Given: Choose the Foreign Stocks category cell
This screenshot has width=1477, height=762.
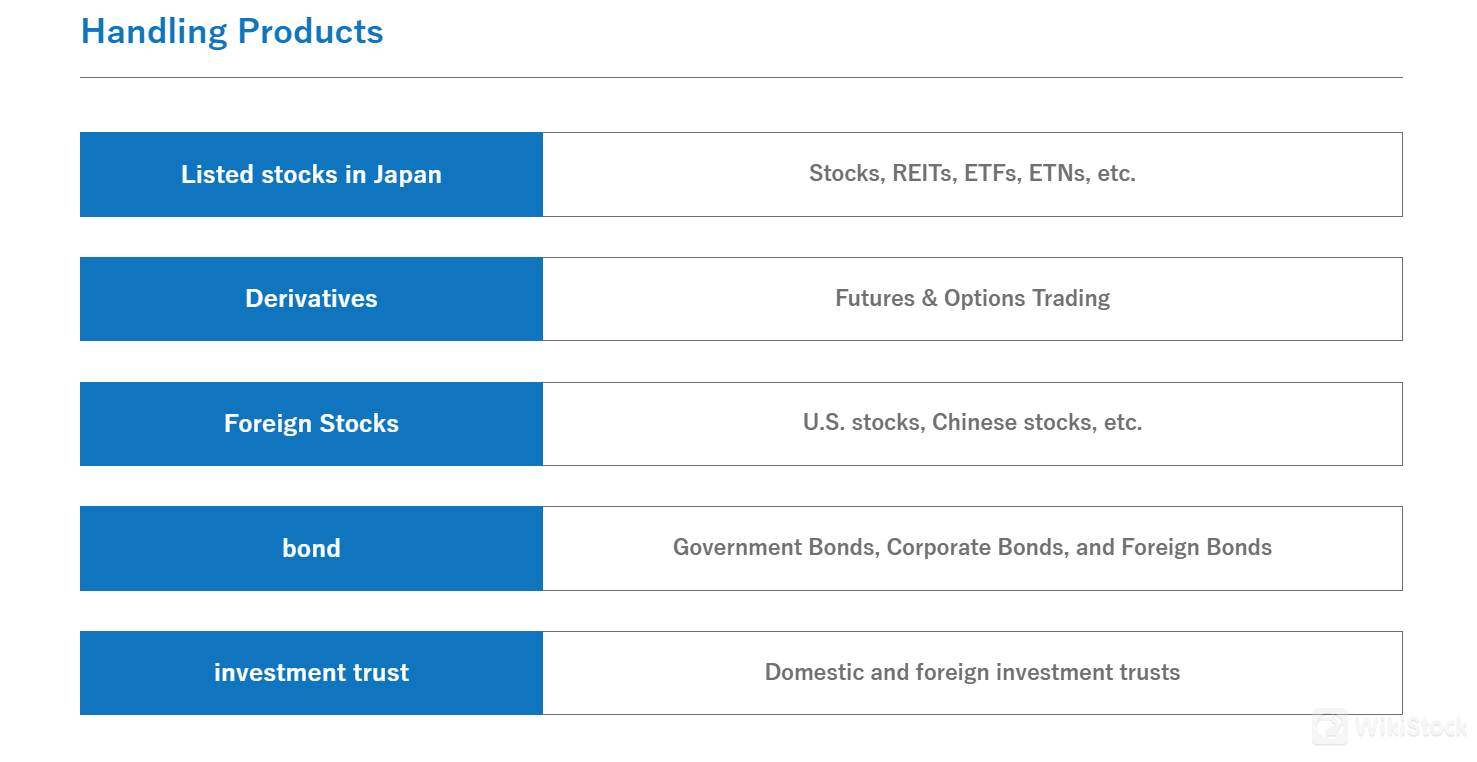Looking at the screenshot, I should click(x=311, y=424).
